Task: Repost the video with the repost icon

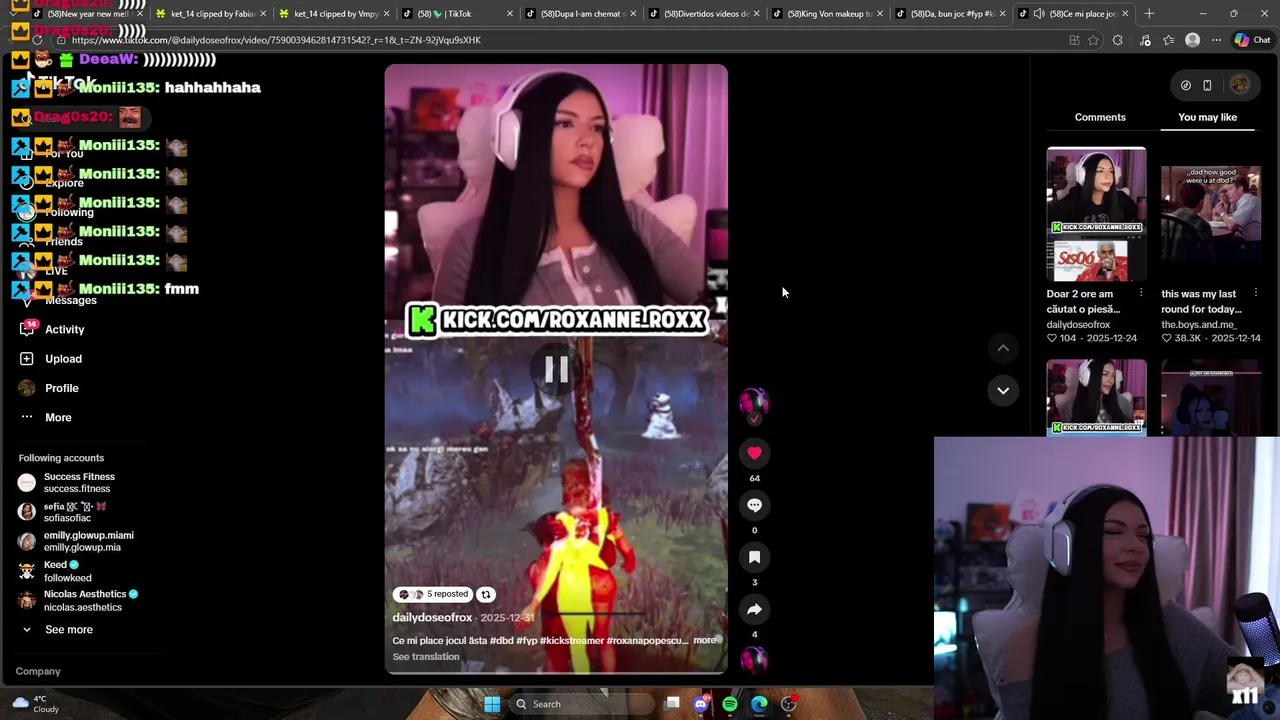Action: (x=485, y=594)
